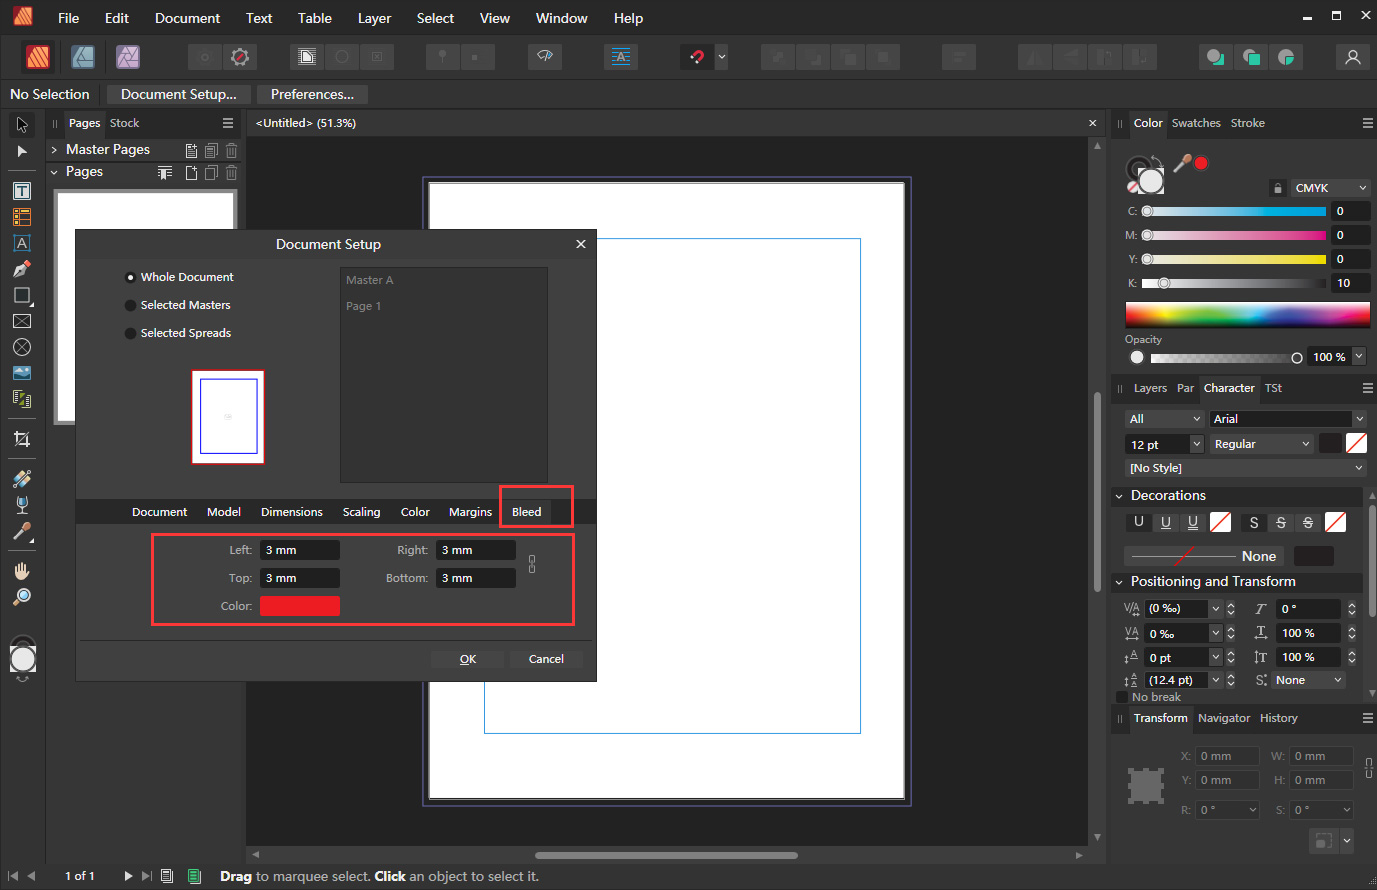The image size is (1377, 890).
Task: Select the Rectangle shape tool
Action: pos(22,295)
